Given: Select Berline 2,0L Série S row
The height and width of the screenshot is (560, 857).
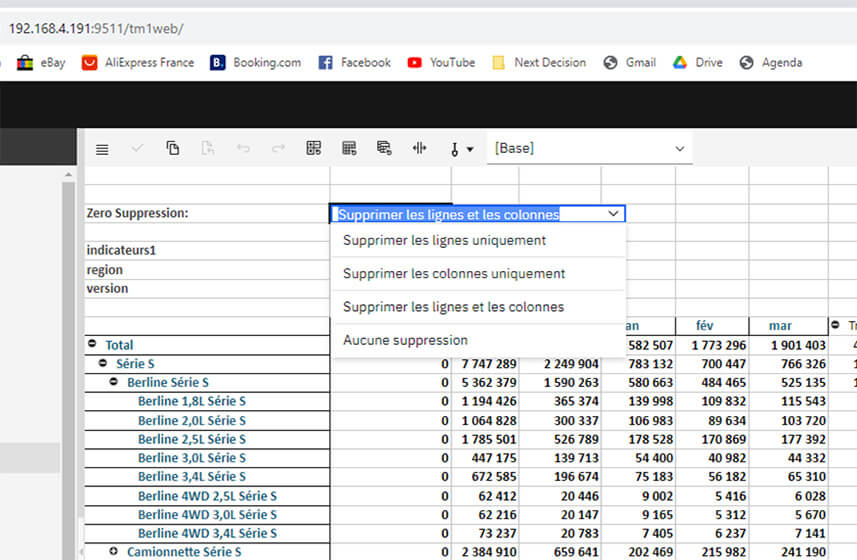Looking at the screenshot, I should click(192, 421).
